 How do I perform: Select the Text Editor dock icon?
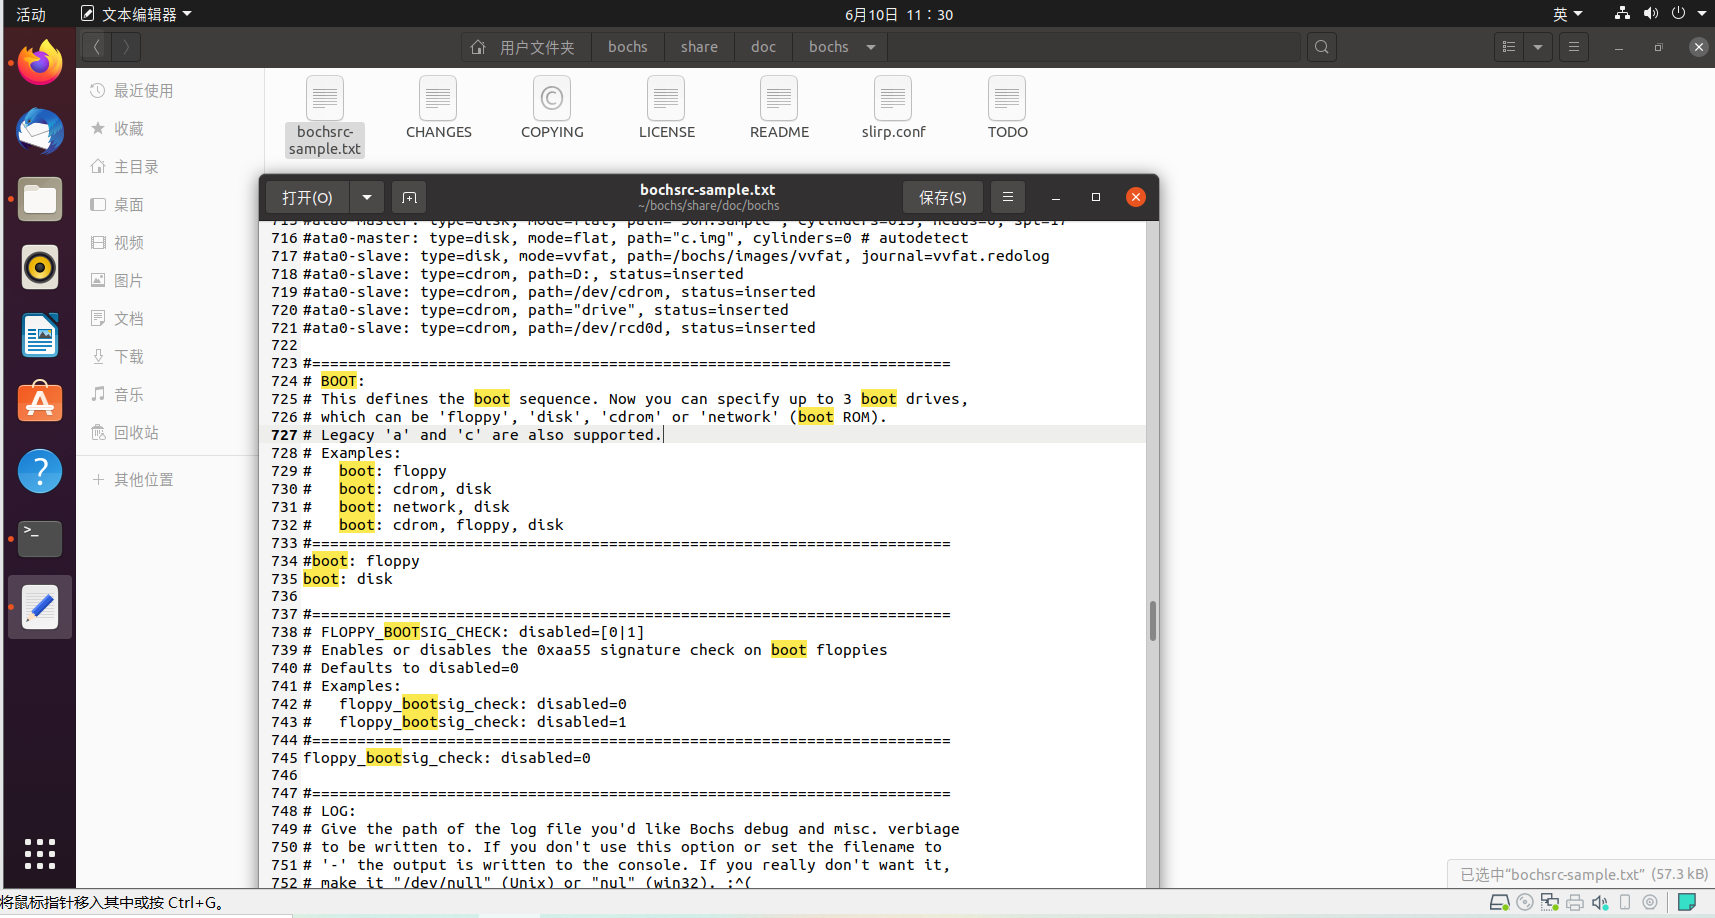point(40,607)
